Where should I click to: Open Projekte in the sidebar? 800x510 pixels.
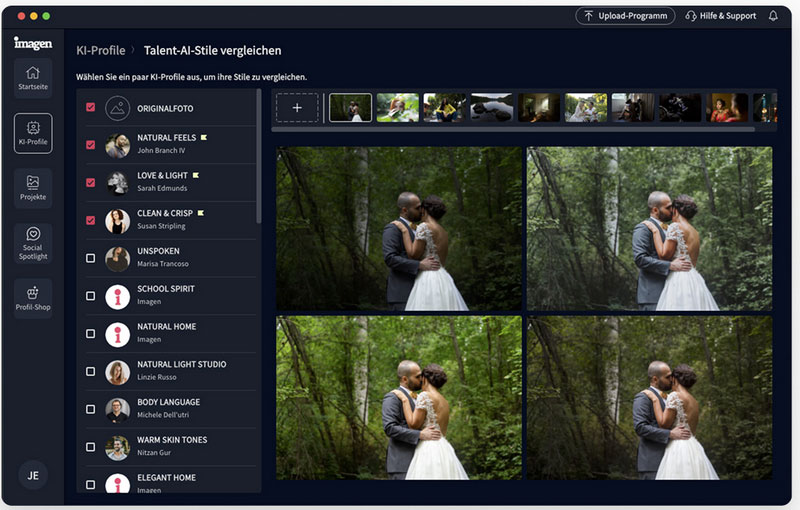(33, 188)
